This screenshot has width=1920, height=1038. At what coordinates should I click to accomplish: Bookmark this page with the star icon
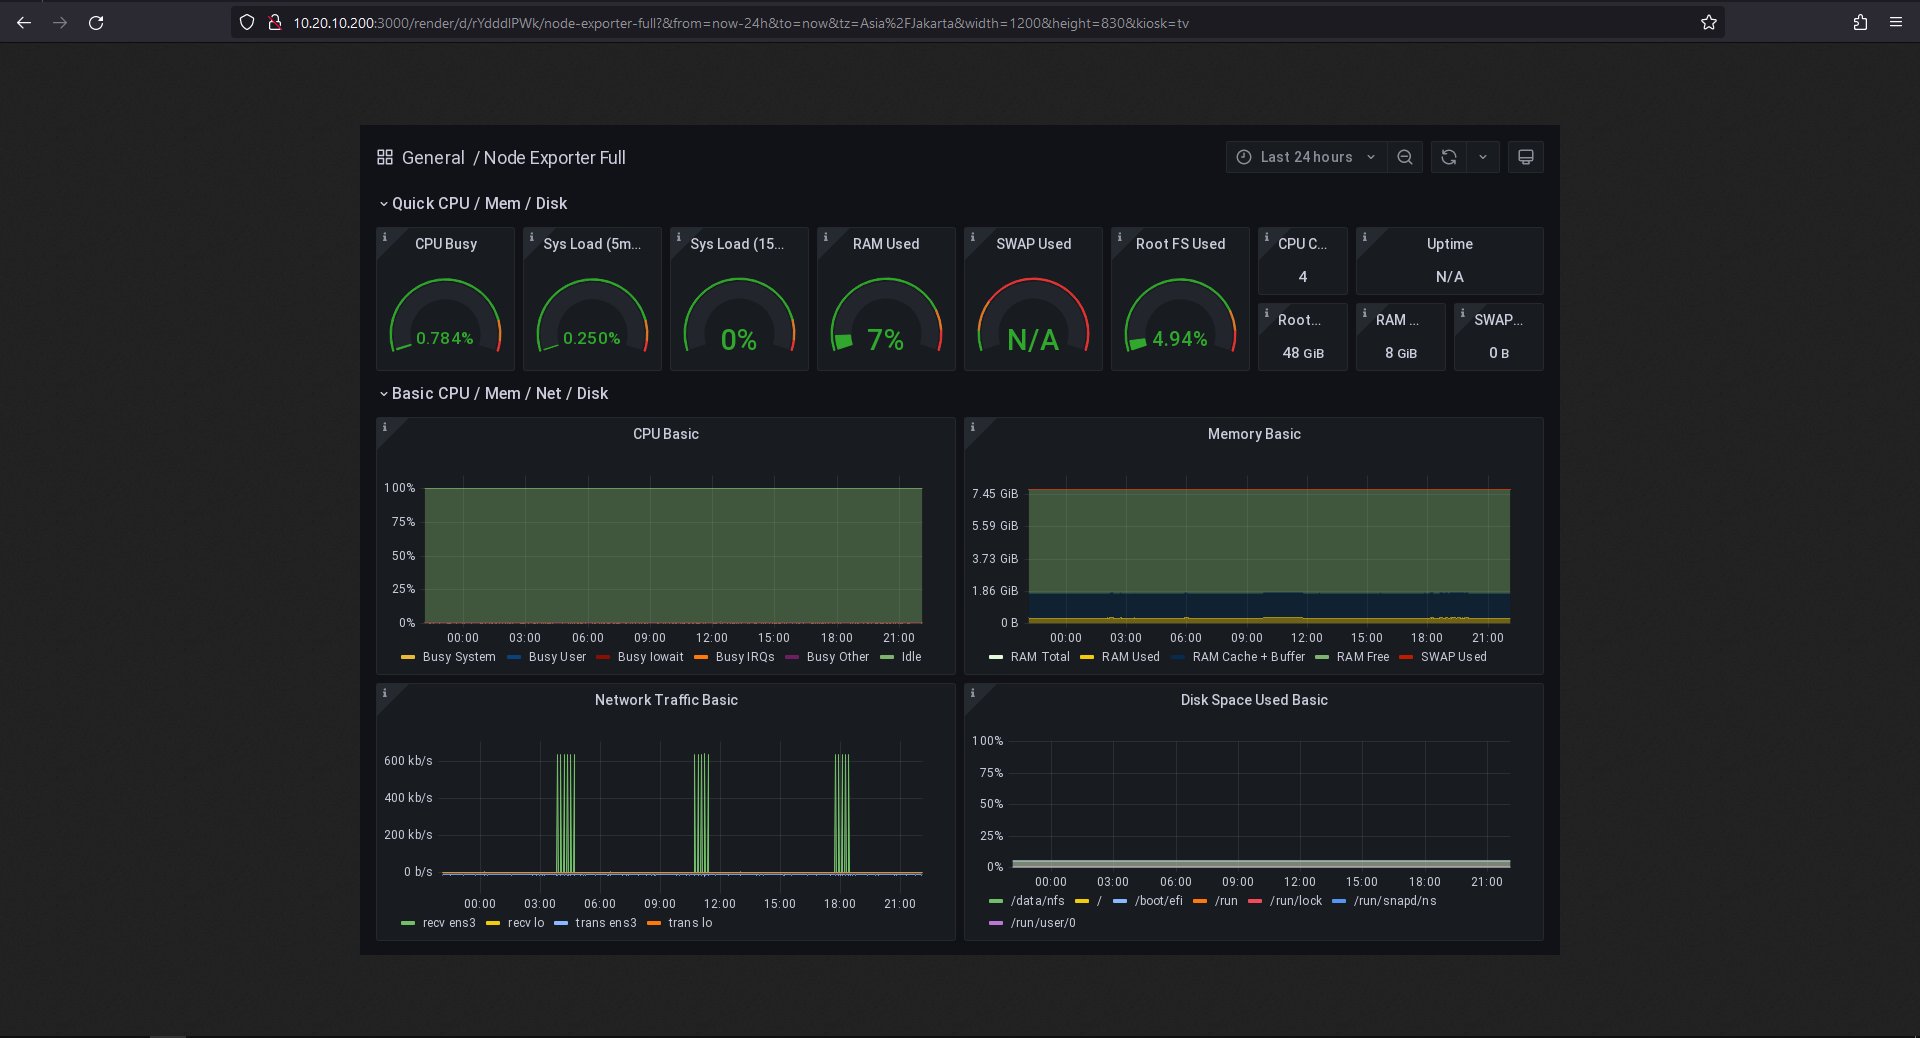1709,22
